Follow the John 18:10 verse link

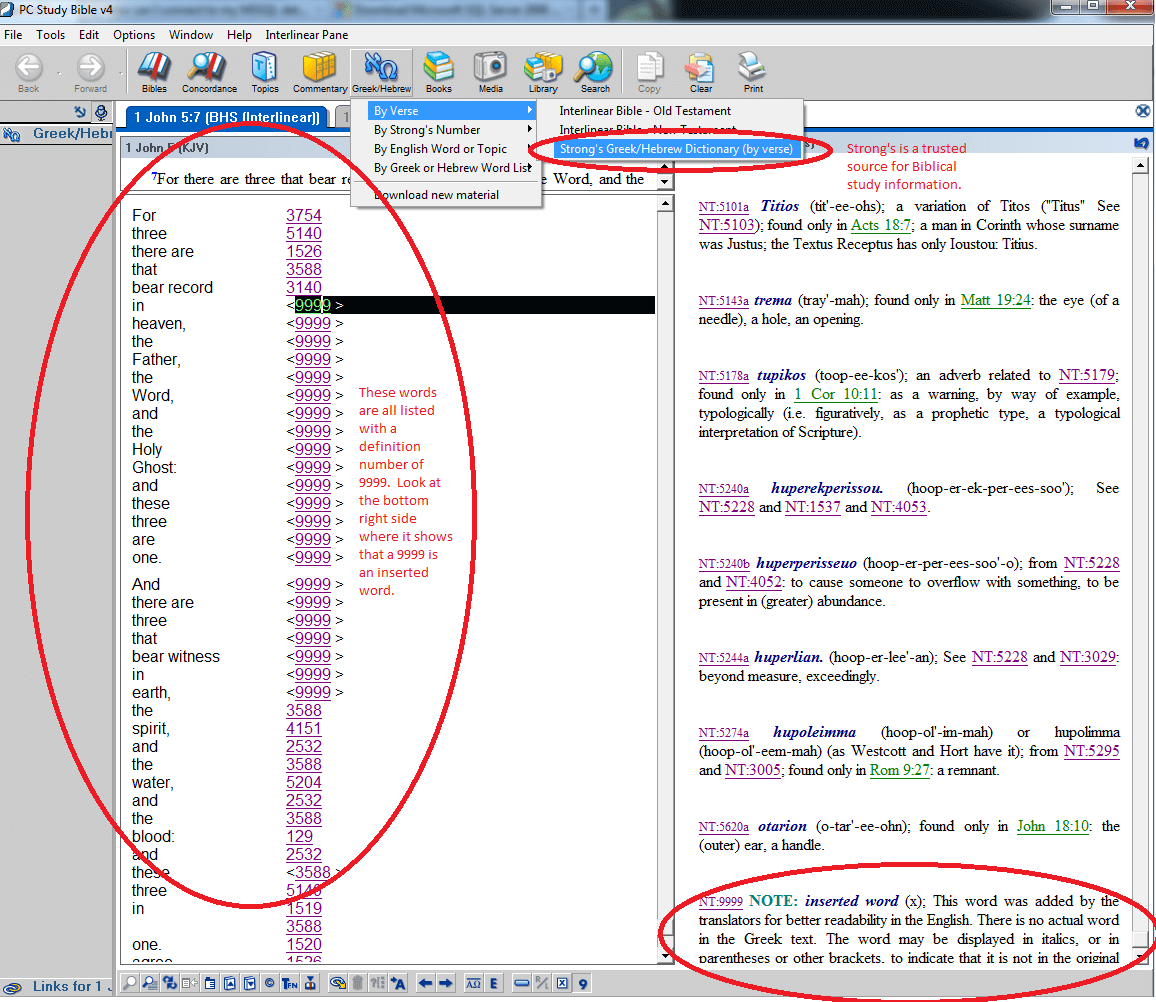(1053, 826)
